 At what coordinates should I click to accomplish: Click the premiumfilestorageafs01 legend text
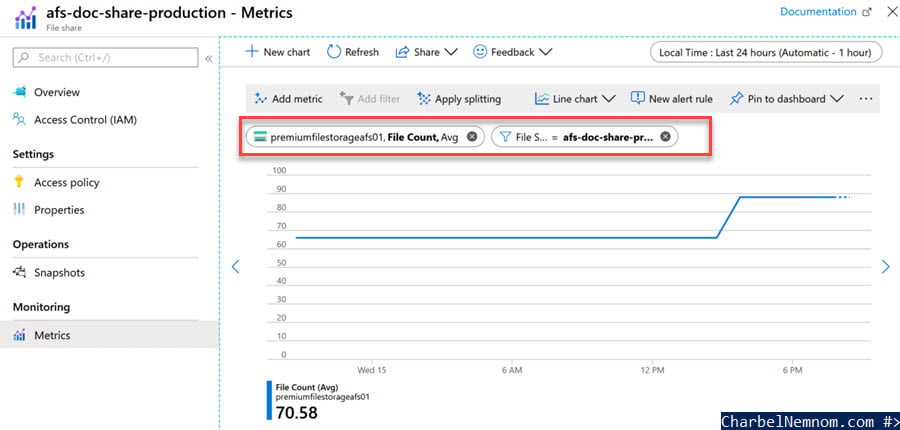[322, 397]
